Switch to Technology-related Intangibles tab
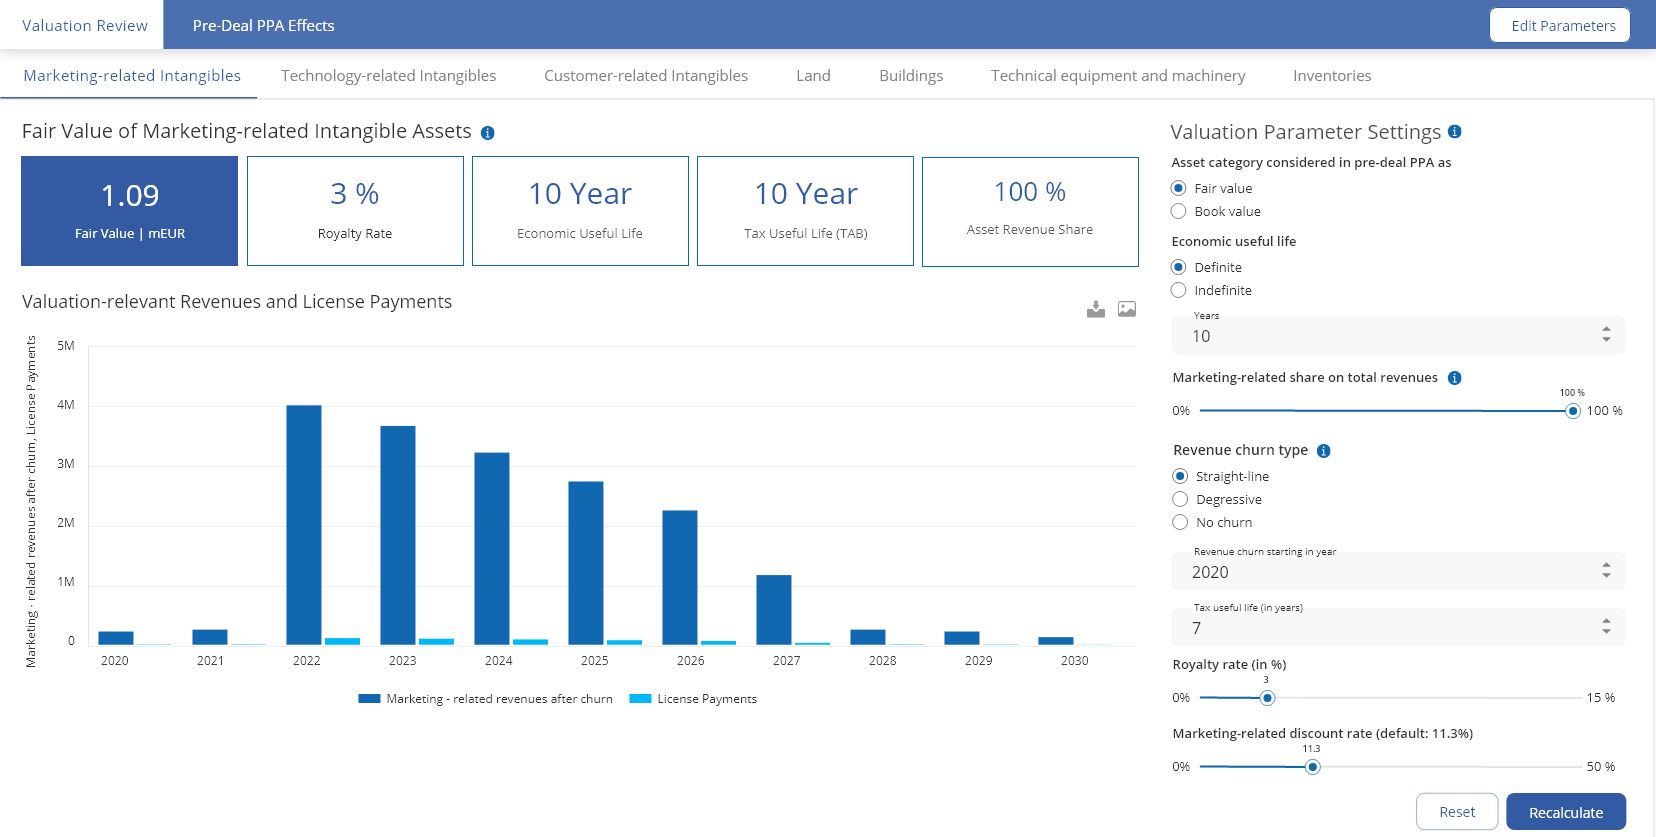The width and height of the screenshot is (1656, 837). [x=388, y=76]
